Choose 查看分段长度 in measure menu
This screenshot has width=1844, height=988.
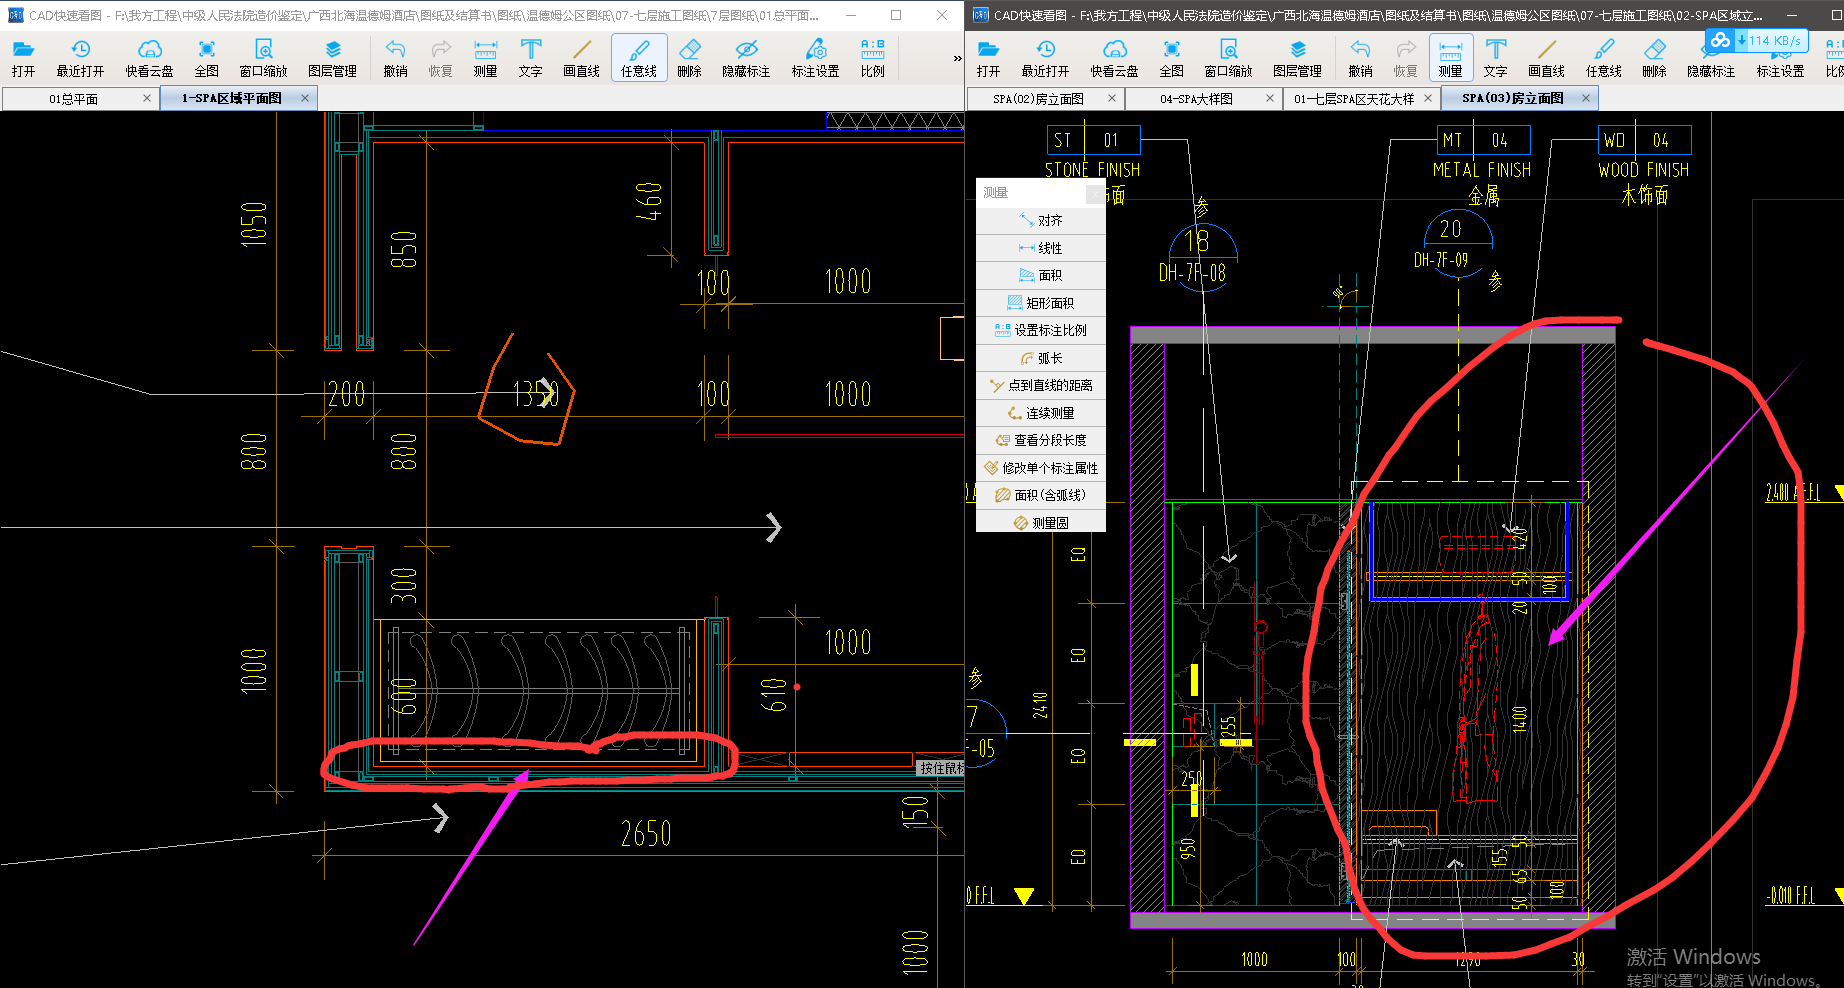coord(1041,440)
